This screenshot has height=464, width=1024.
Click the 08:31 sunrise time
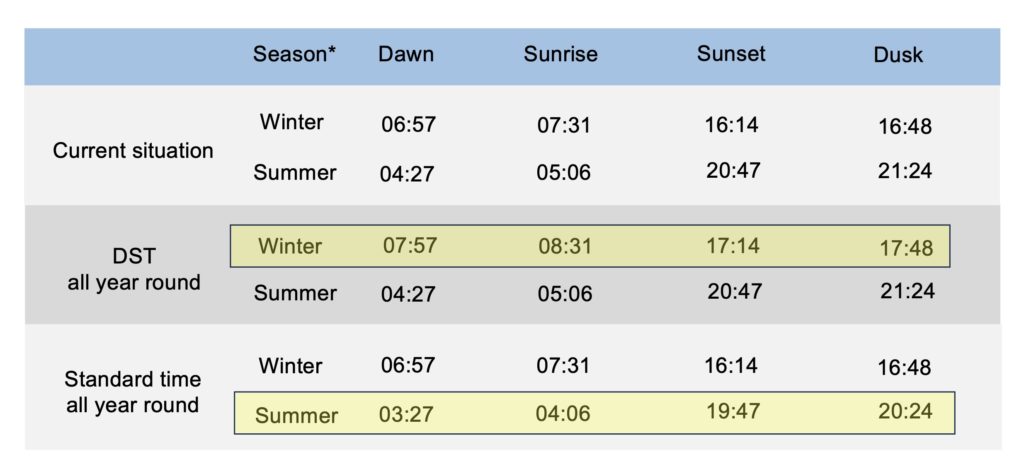point(564,245)
